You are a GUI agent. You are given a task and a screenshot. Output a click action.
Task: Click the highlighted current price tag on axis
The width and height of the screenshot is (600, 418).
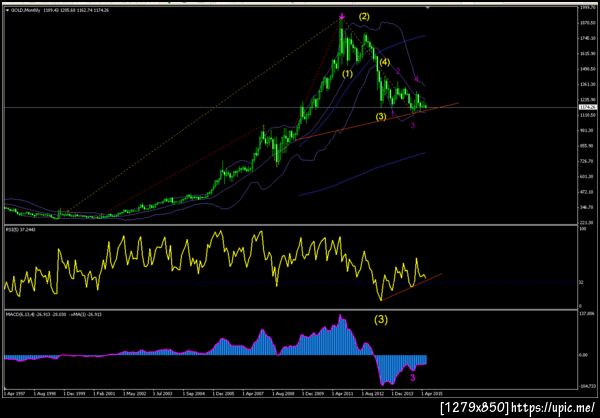coord(589,108)
